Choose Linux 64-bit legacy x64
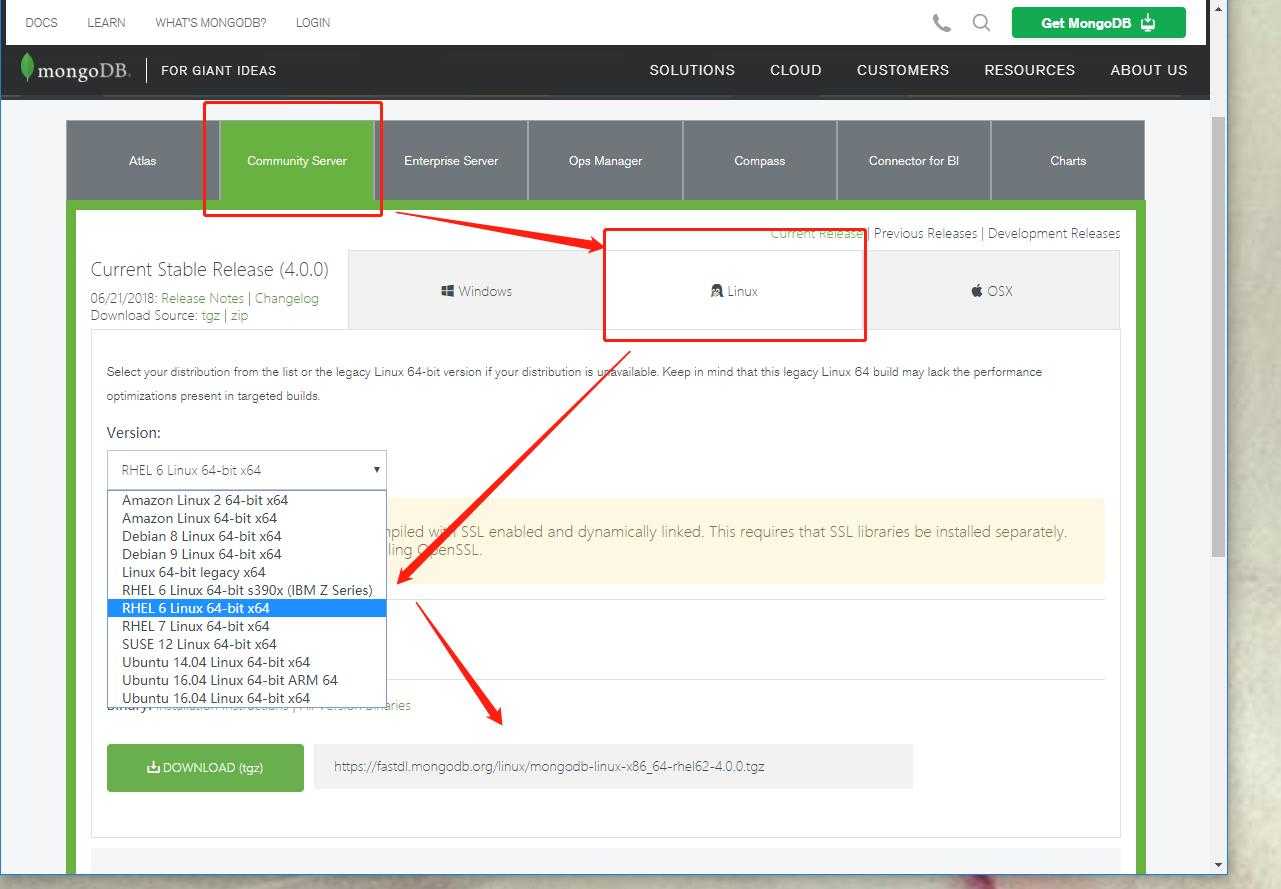This screenshot has width=1281, height=889. [x=246, y=572]
